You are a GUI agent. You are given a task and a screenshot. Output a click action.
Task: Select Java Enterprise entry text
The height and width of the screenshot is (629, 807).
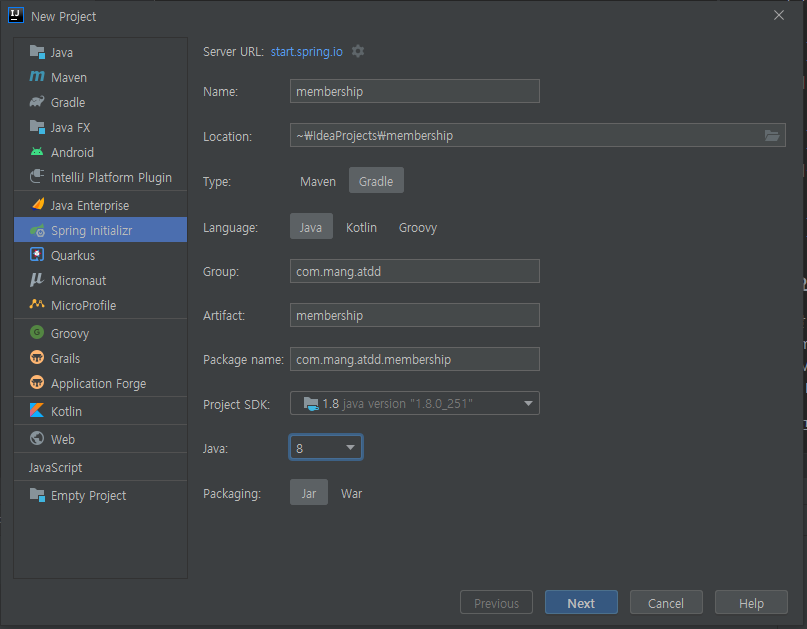90,205
